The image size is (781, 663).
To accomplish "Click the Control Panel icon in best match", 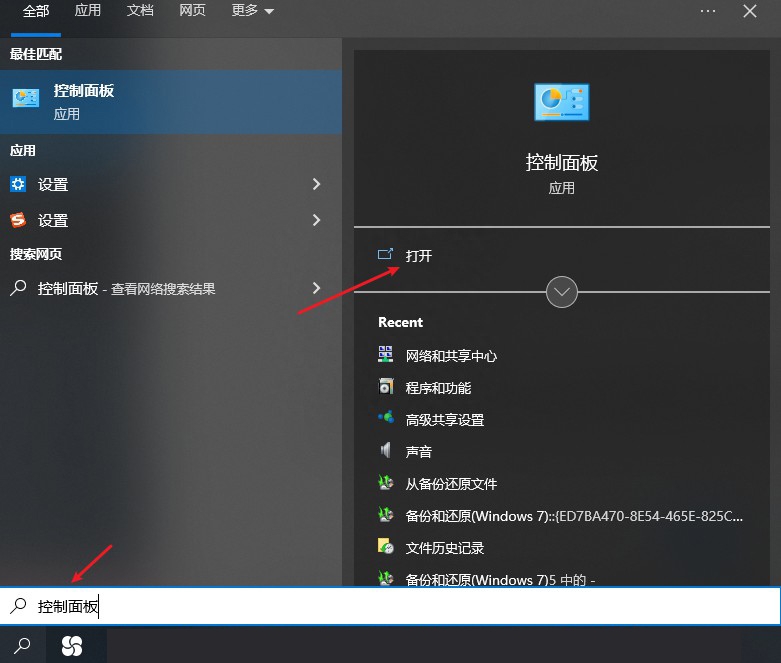I will click(x=26, y=98).
